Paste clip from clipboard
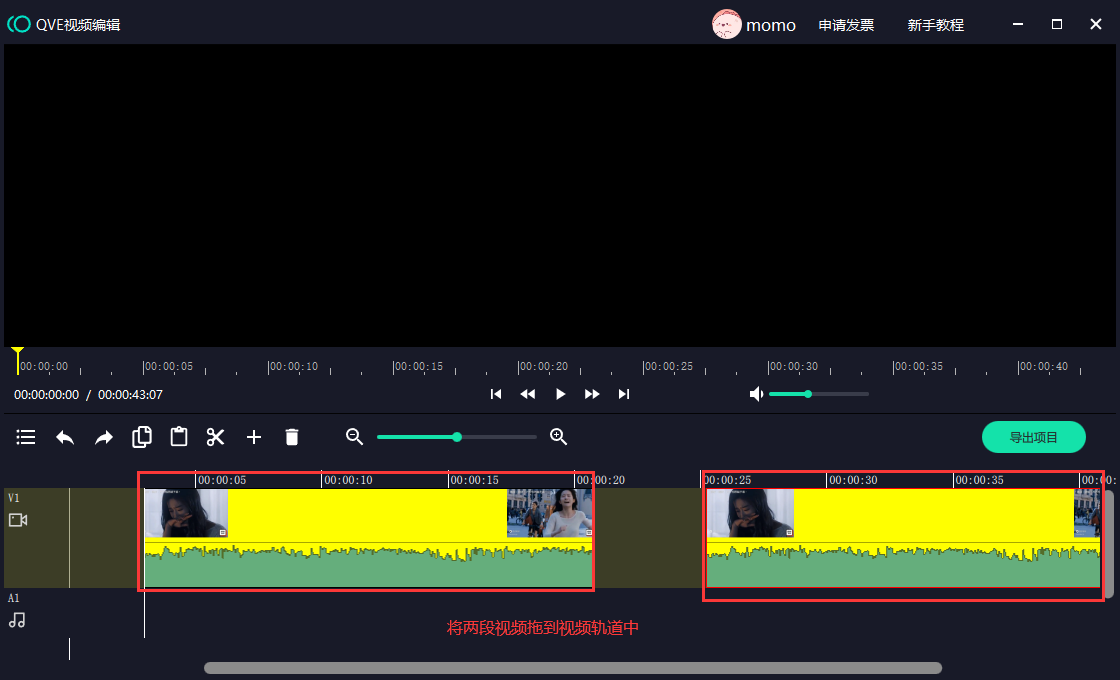Screen dimensions: 1120x680 (x=179, y=437)
